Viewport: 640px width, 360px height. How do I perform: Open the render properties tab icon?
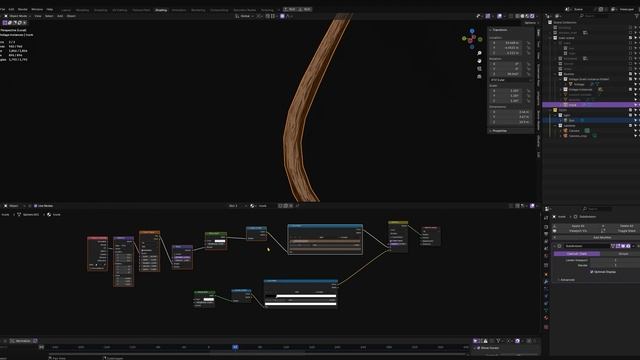click(x=546, y=227)
